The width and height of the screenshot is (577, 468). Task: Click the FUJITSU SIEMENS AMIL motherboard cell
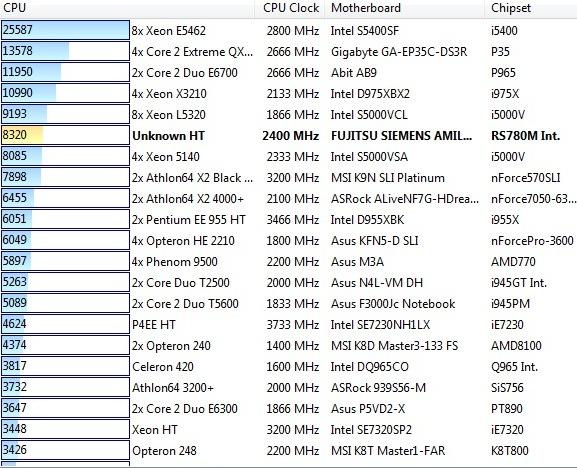[x=401, y=136]
